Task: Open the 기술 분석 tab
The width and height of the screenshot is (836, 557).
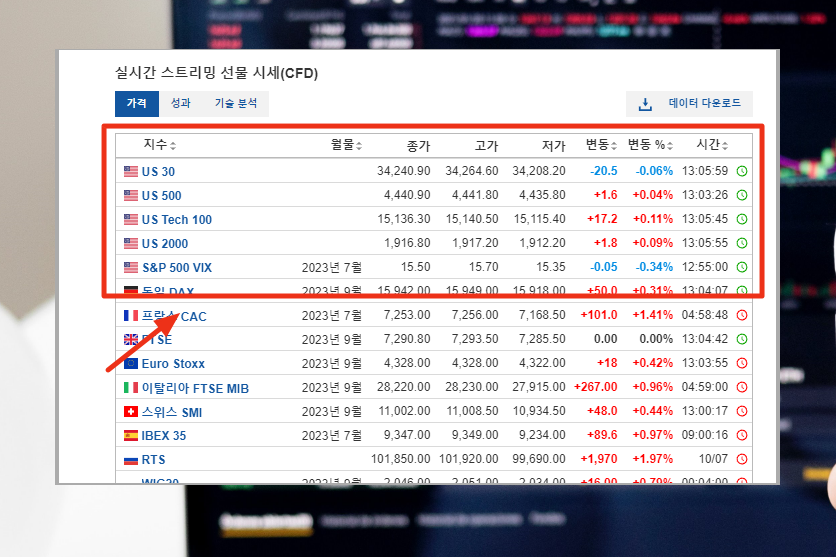Action: [x=236, y=103]
